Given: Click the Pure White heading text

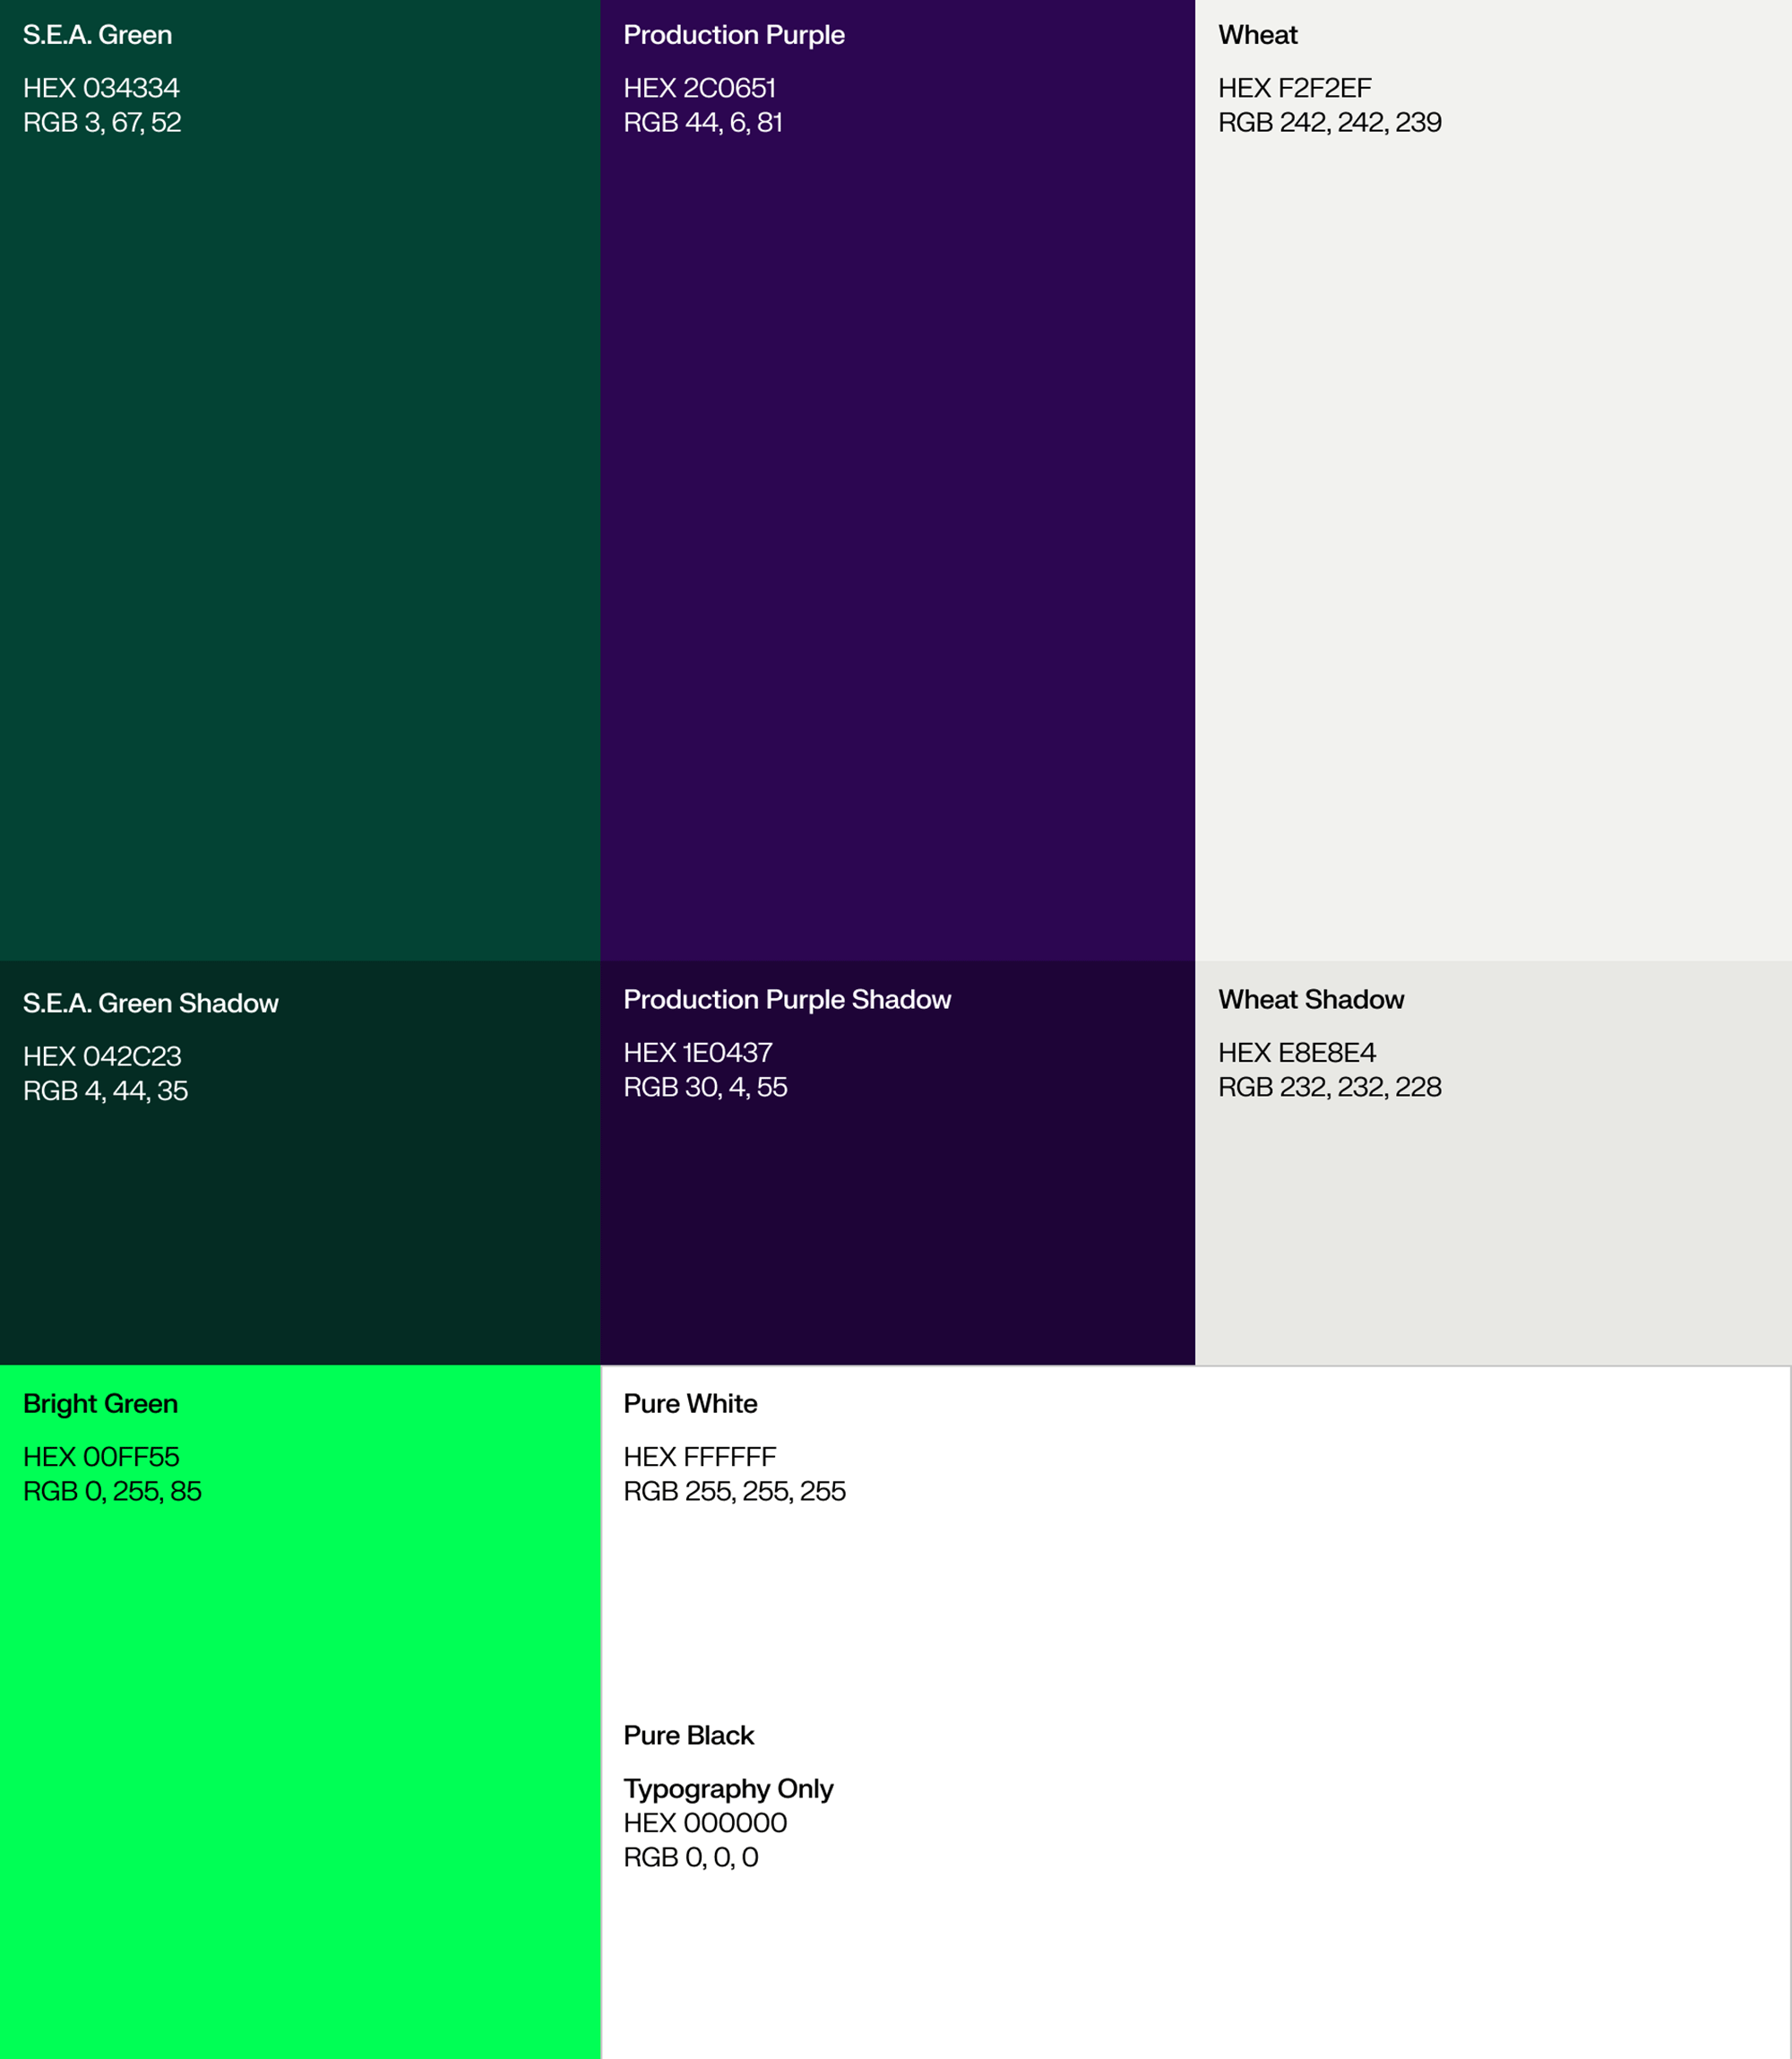Looking at the screenshot, I should point(690,1404).
